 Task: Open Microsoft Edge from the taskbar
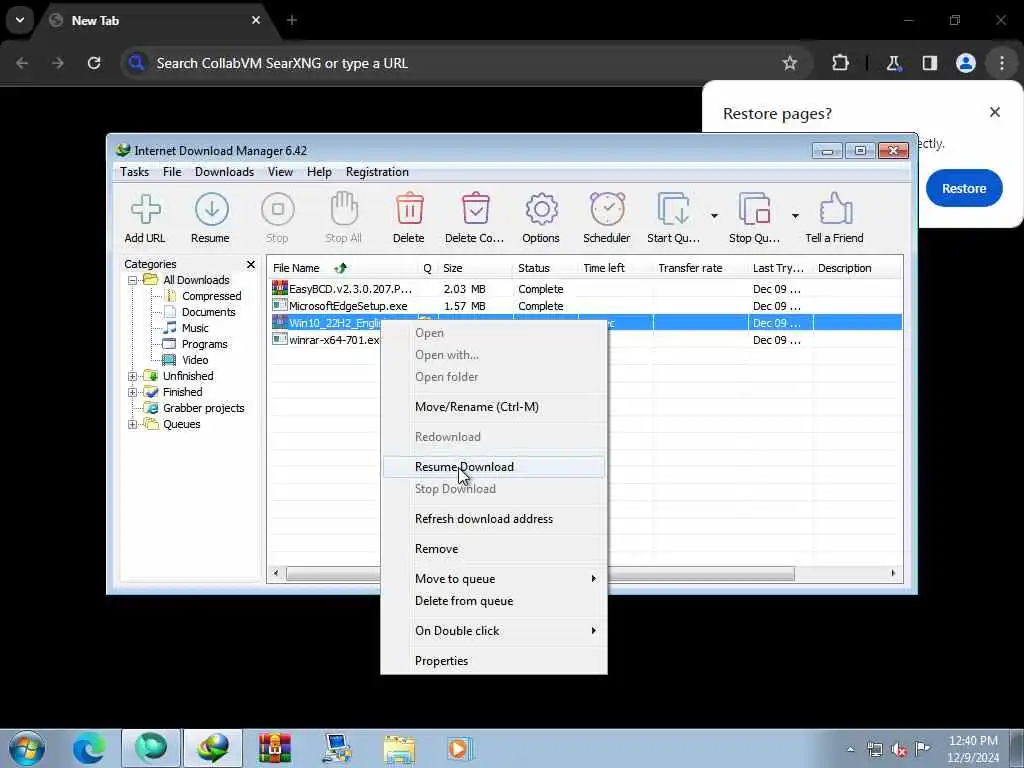(89, 748)
